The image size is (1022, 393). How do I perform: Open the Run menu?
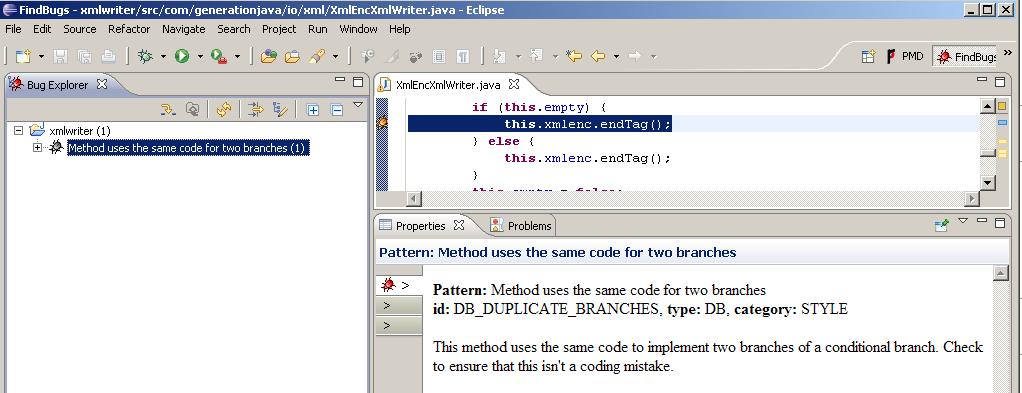coord(317,29)
